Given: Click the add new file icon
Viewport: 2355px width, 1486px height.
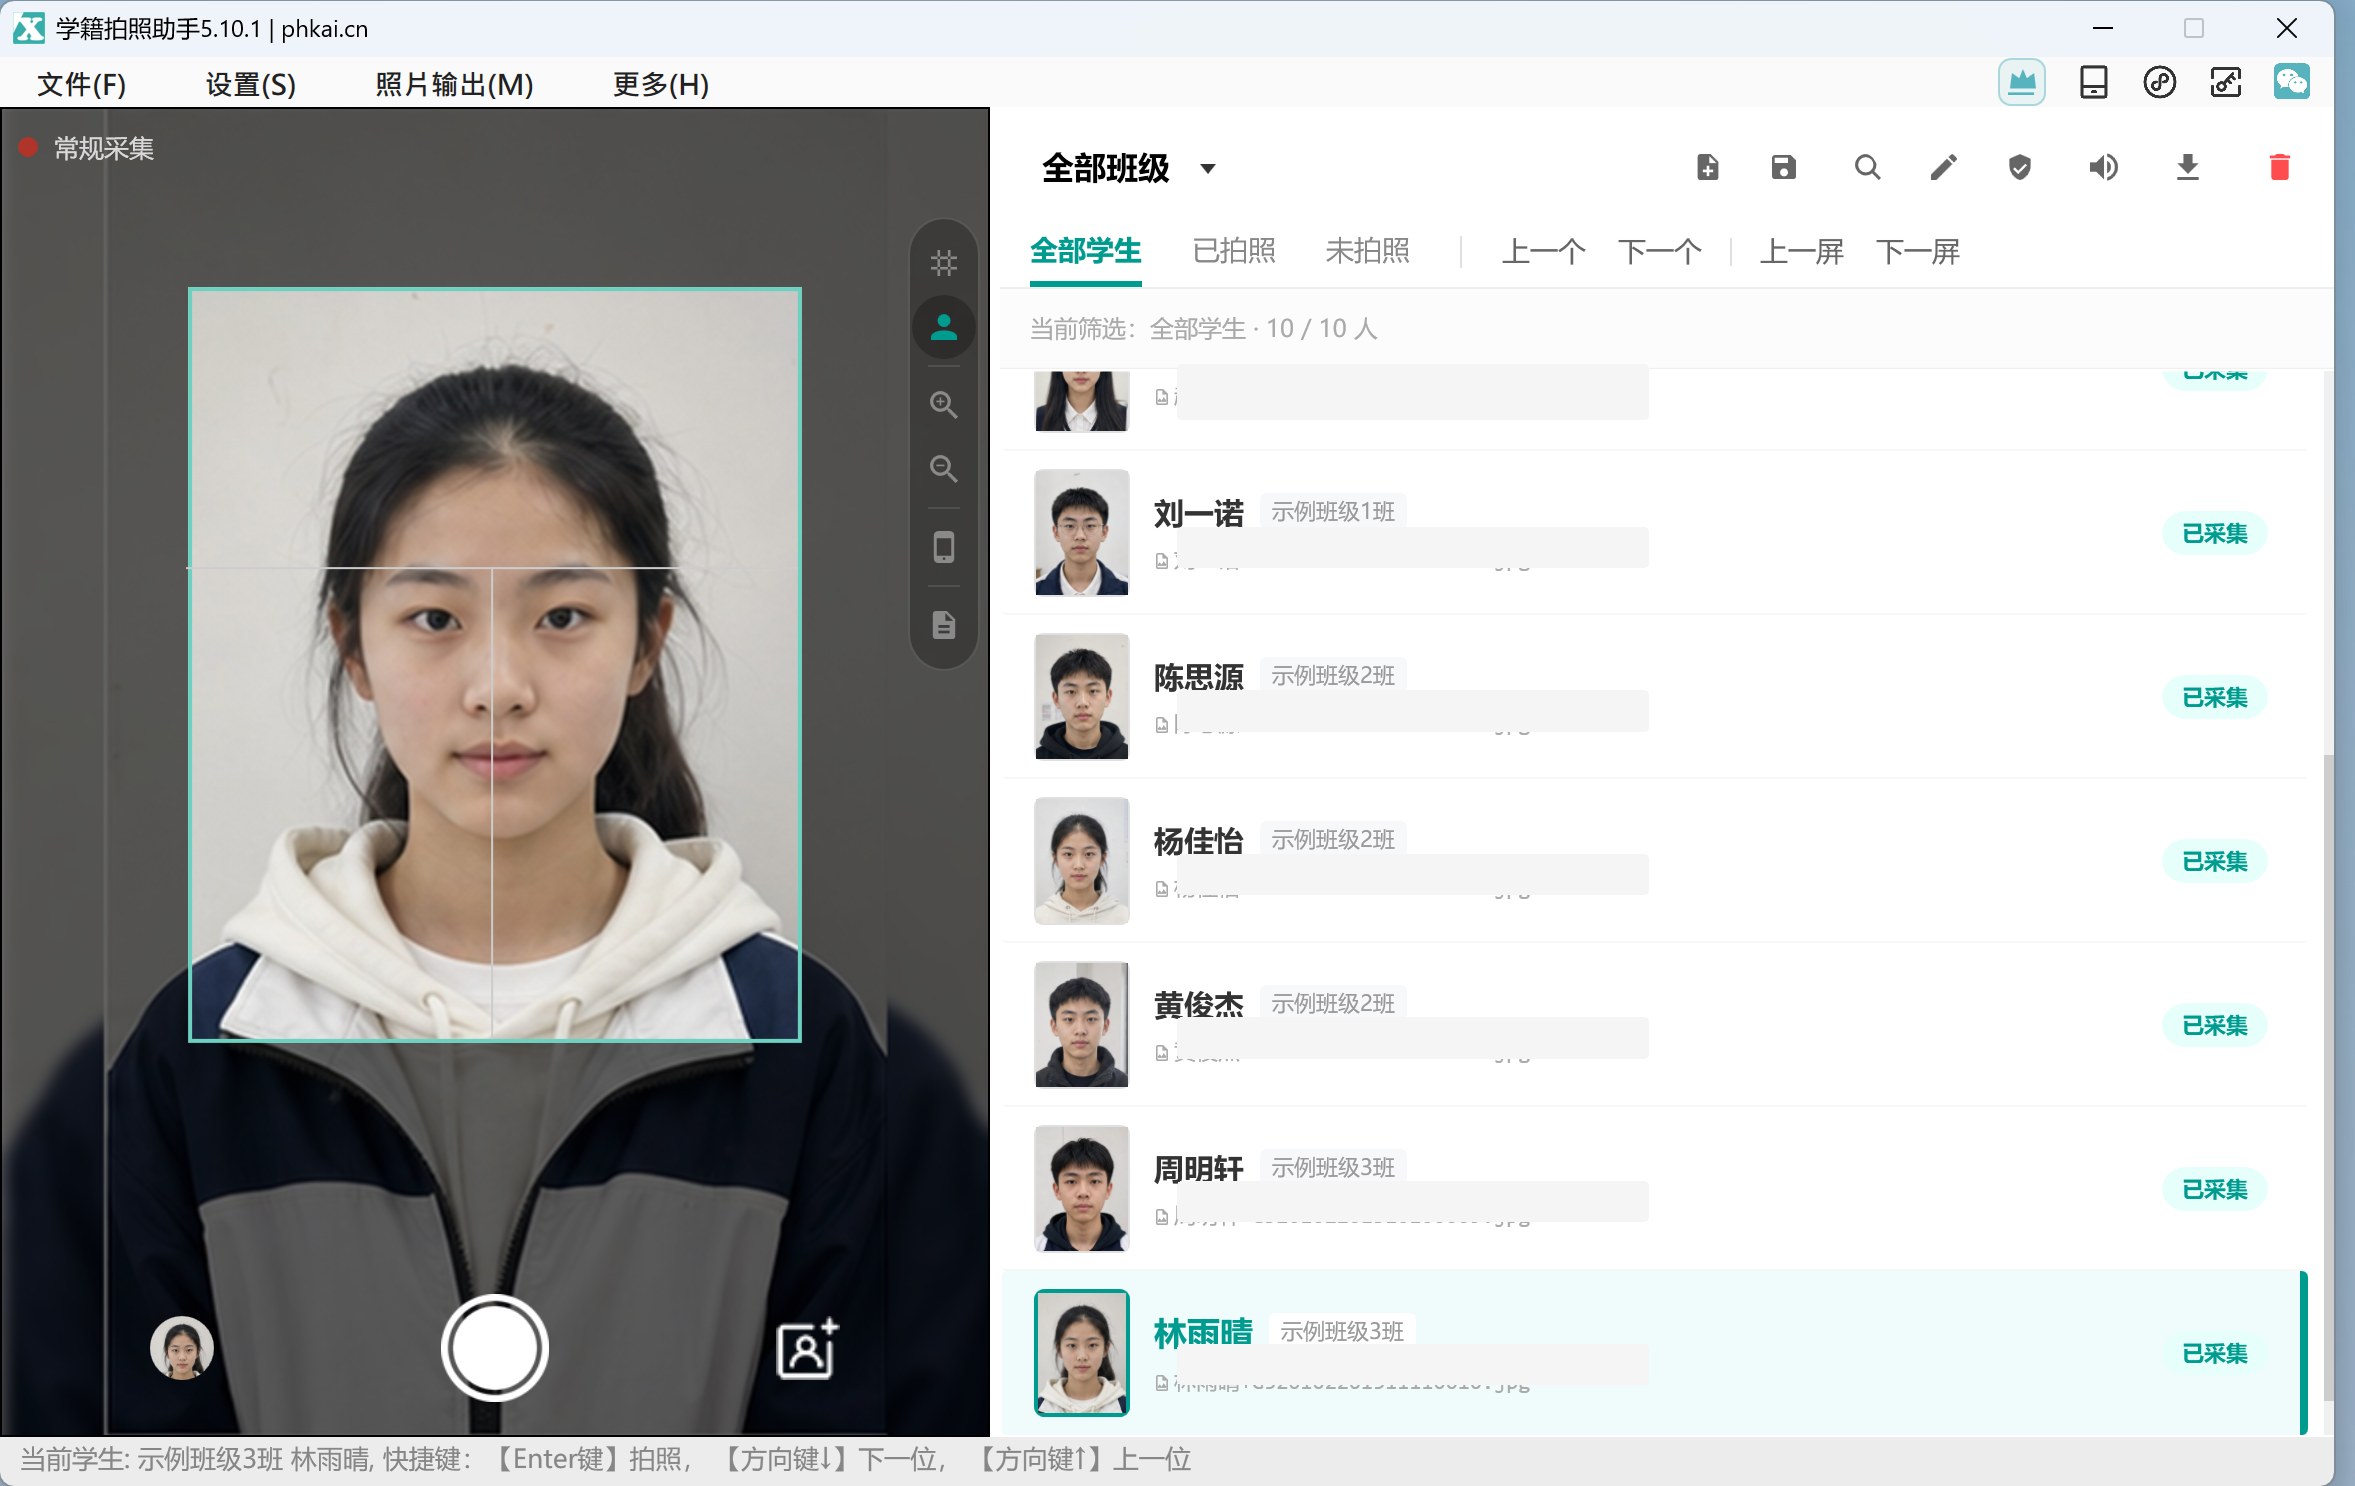Looking at the screenshot, I should point(1708,167).
